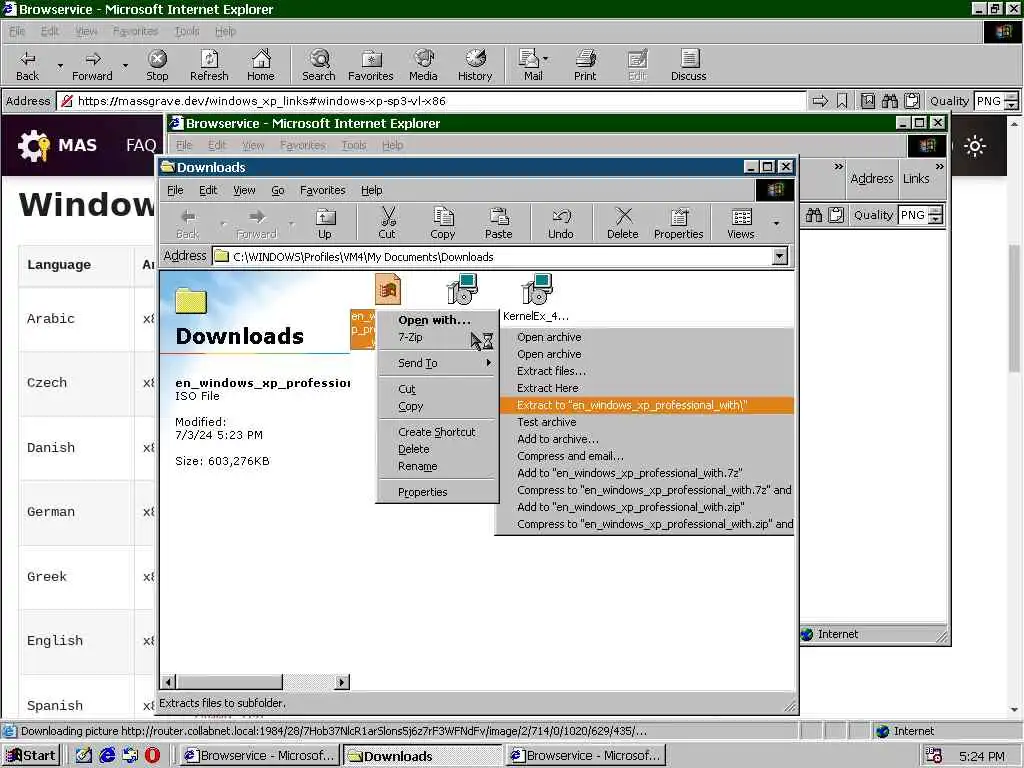Click the Print toolbar button
This screenshot has width=1024, height=768.
click(585, 65)
